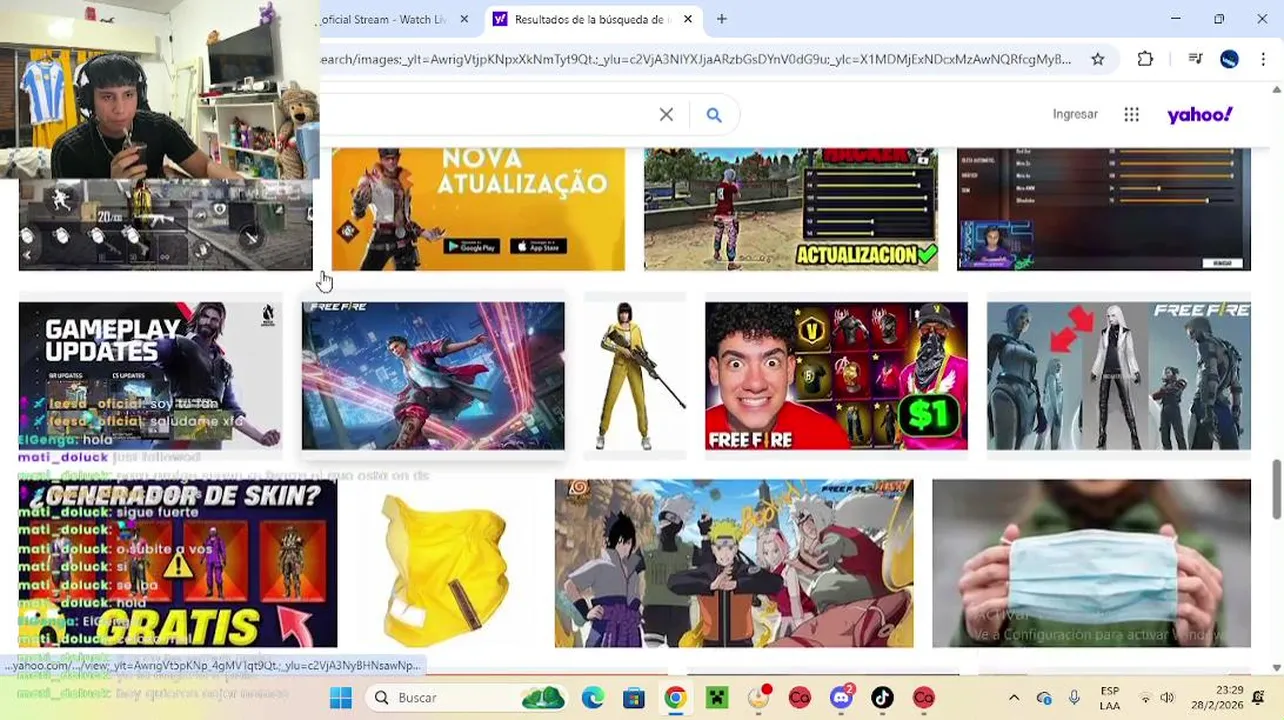Click Ingresar to sign in
Viewport: 1284px width, 720px height.
[x=1075, y=114]
